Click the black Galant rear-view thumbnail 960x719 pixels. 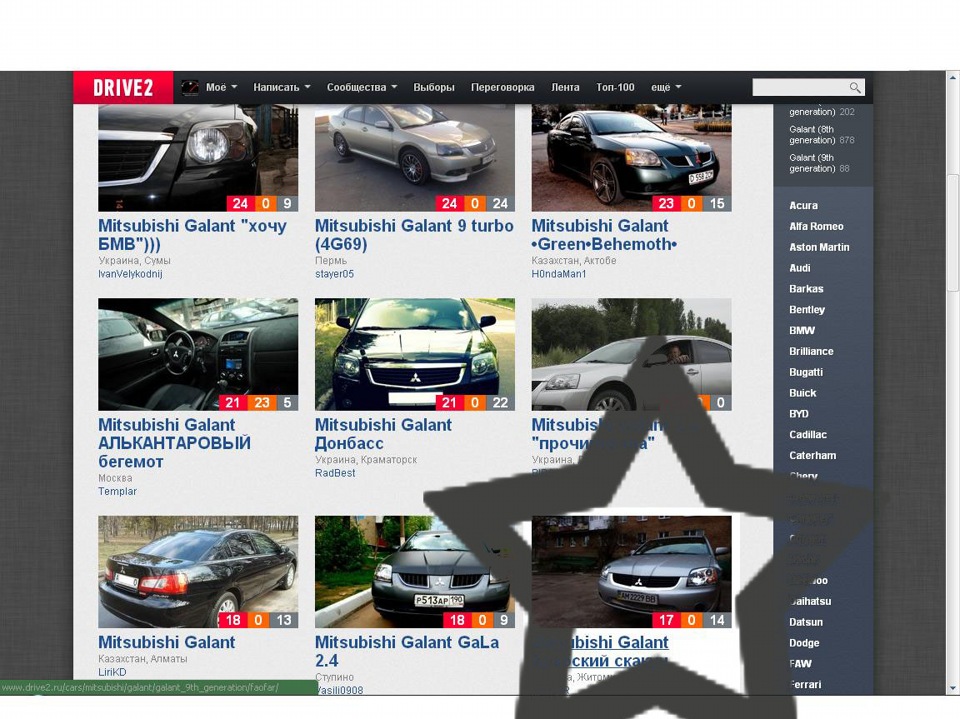point(198,571)
